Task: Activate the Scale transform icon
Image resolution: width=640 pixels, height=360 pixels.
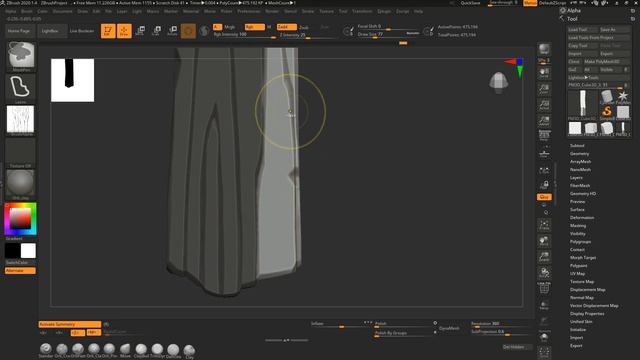Action: (156, 31)
